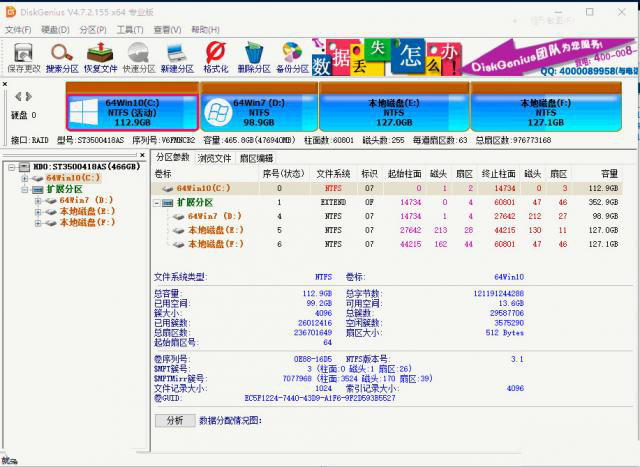Click the 容量 column header
Viewport: 640px width, 467px height.
pyautogui.click(x=597, y=174)
